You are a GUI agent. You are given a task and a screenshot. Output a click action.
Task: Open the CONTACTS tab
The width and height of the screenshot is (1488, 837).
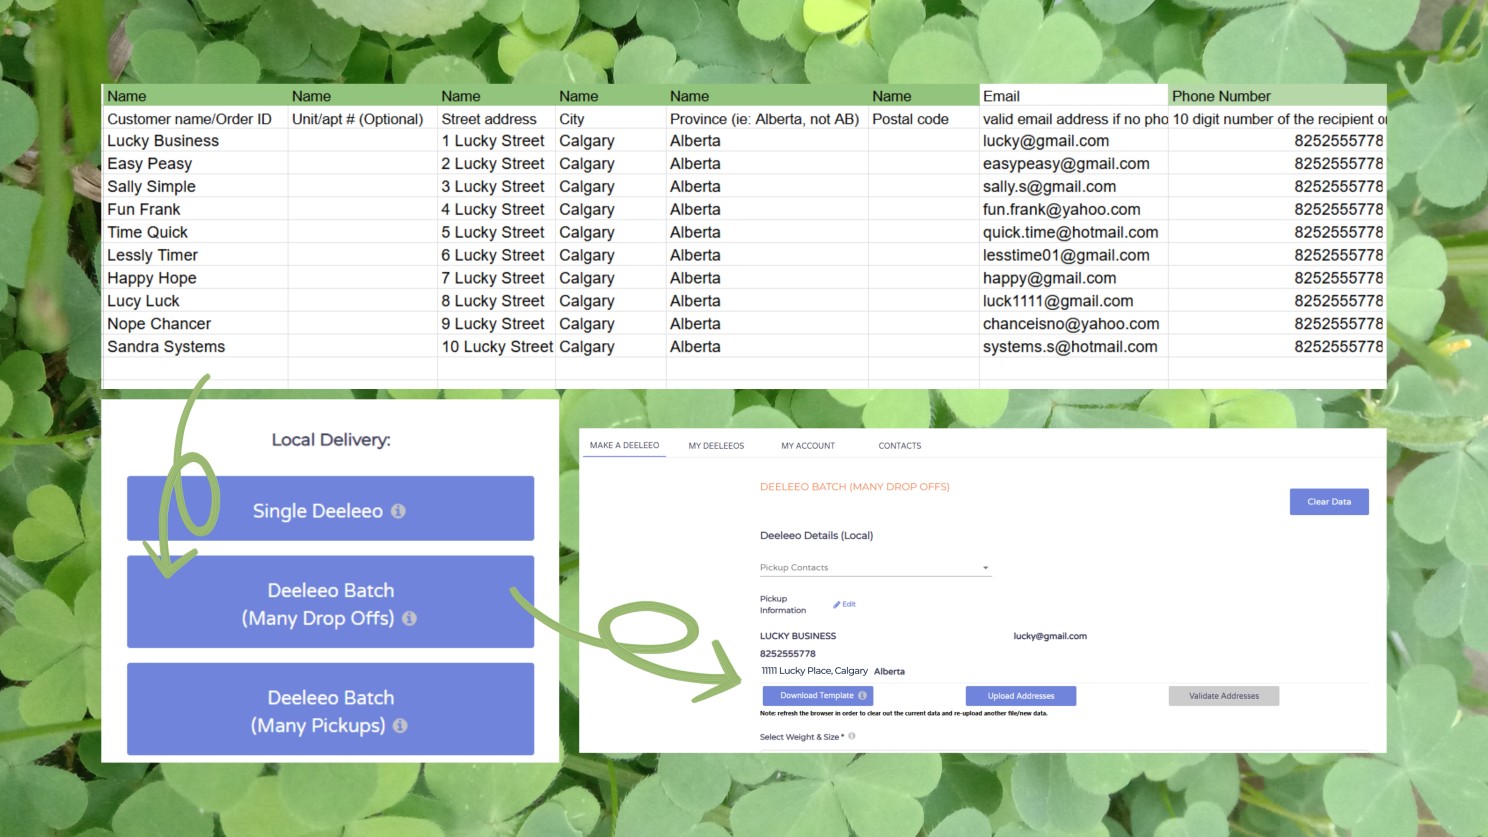click(900, 446)
